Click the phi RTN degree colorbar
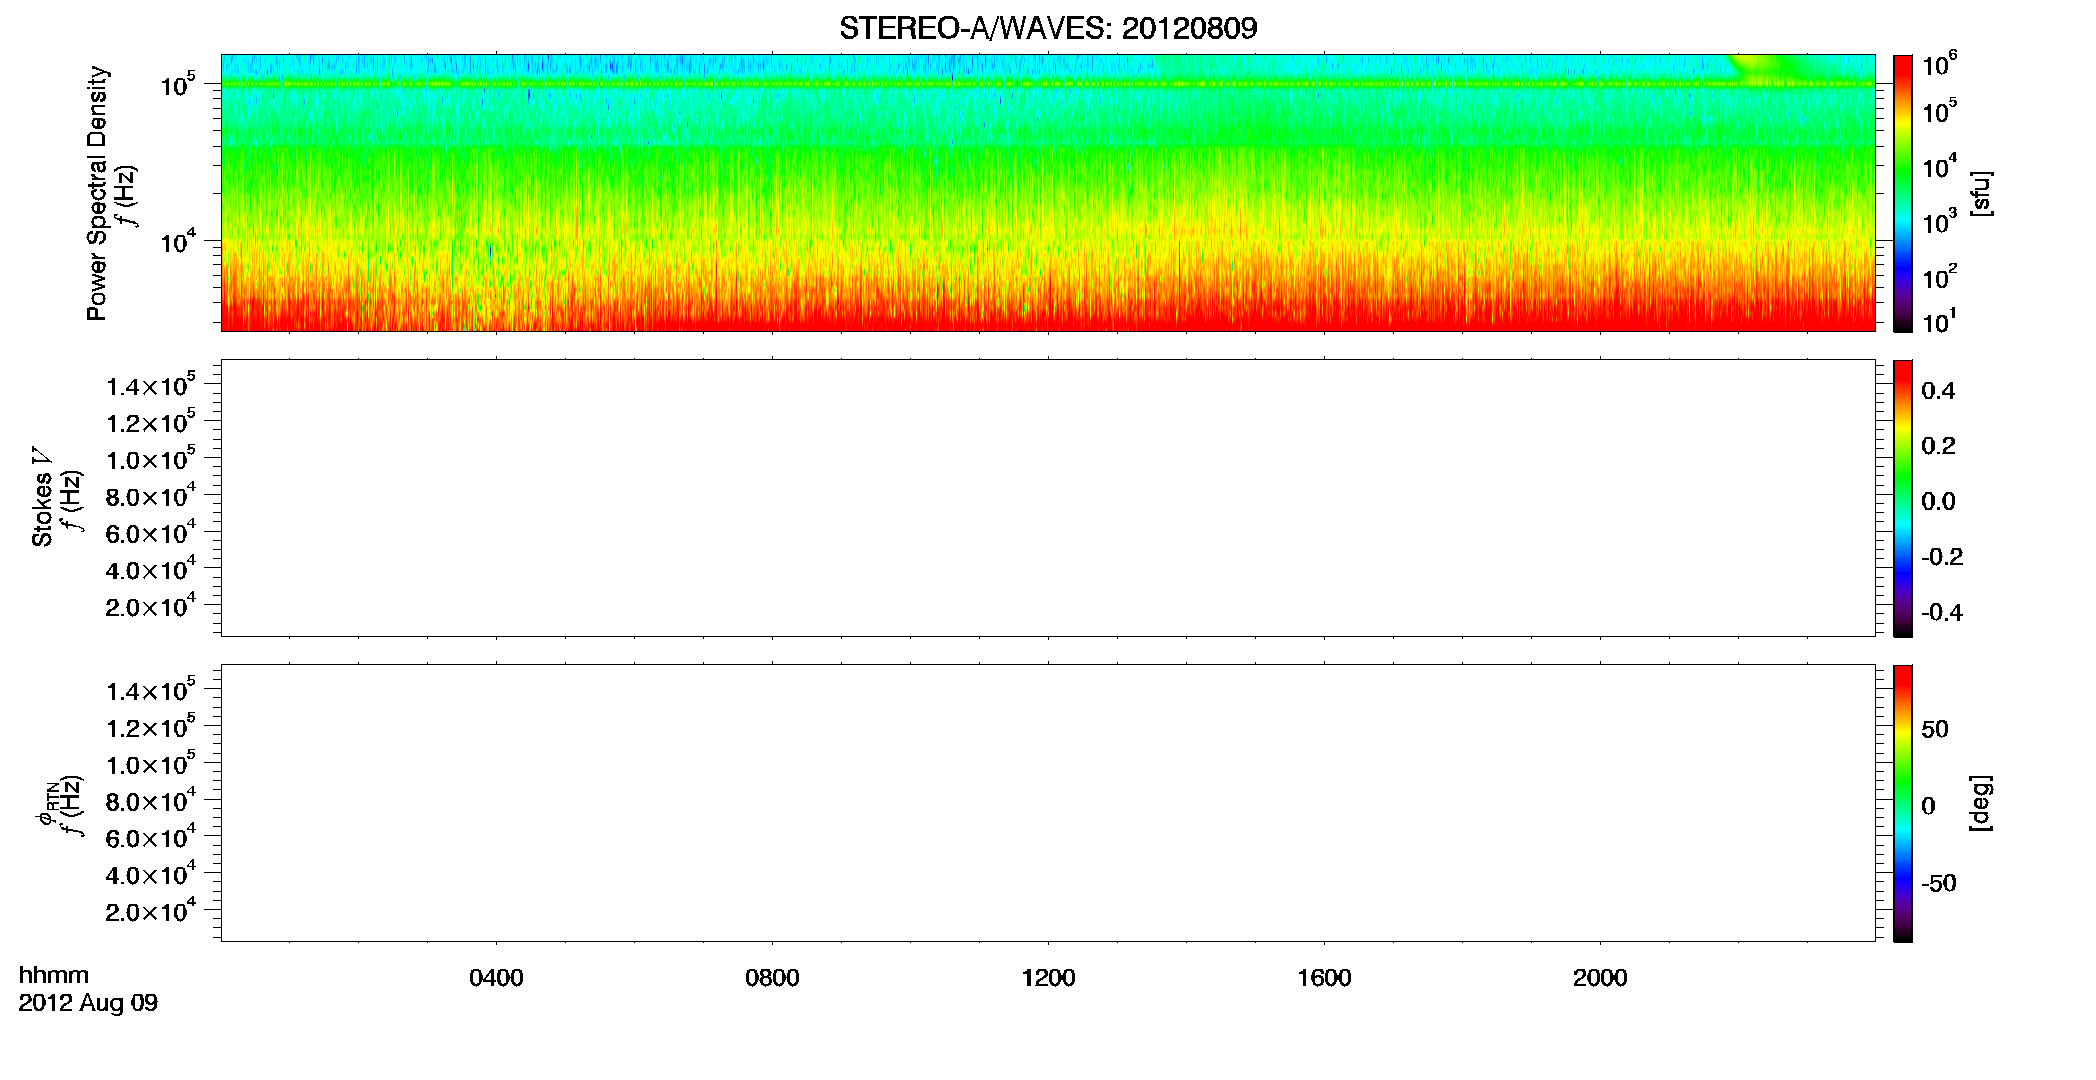 click(1903, 803)
